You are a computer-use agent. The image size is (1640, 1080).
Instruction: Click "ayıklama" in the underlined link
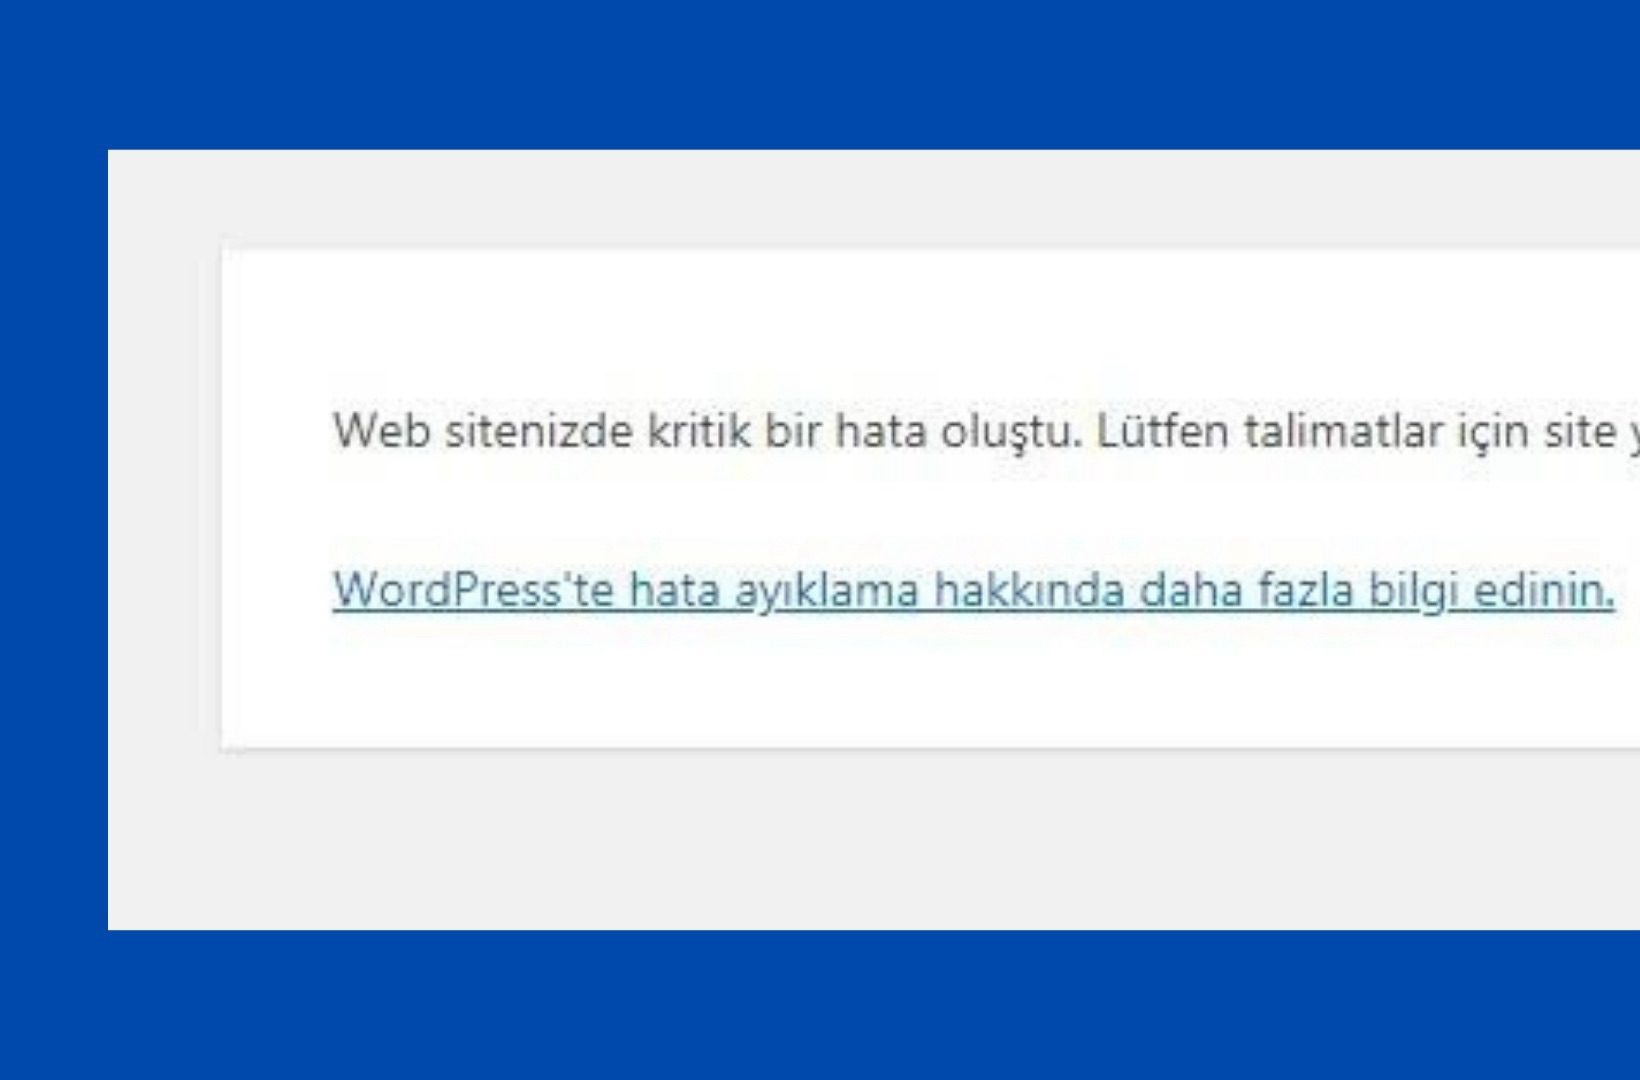[x=826, y=591]
